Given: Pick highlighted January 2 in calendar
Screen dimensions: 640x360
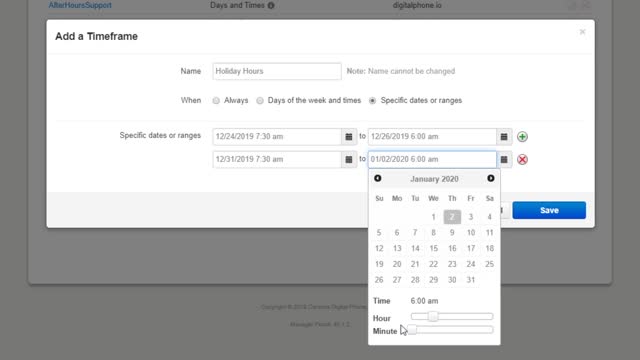Looking at the screenshot, I should [x=452, y=217].
